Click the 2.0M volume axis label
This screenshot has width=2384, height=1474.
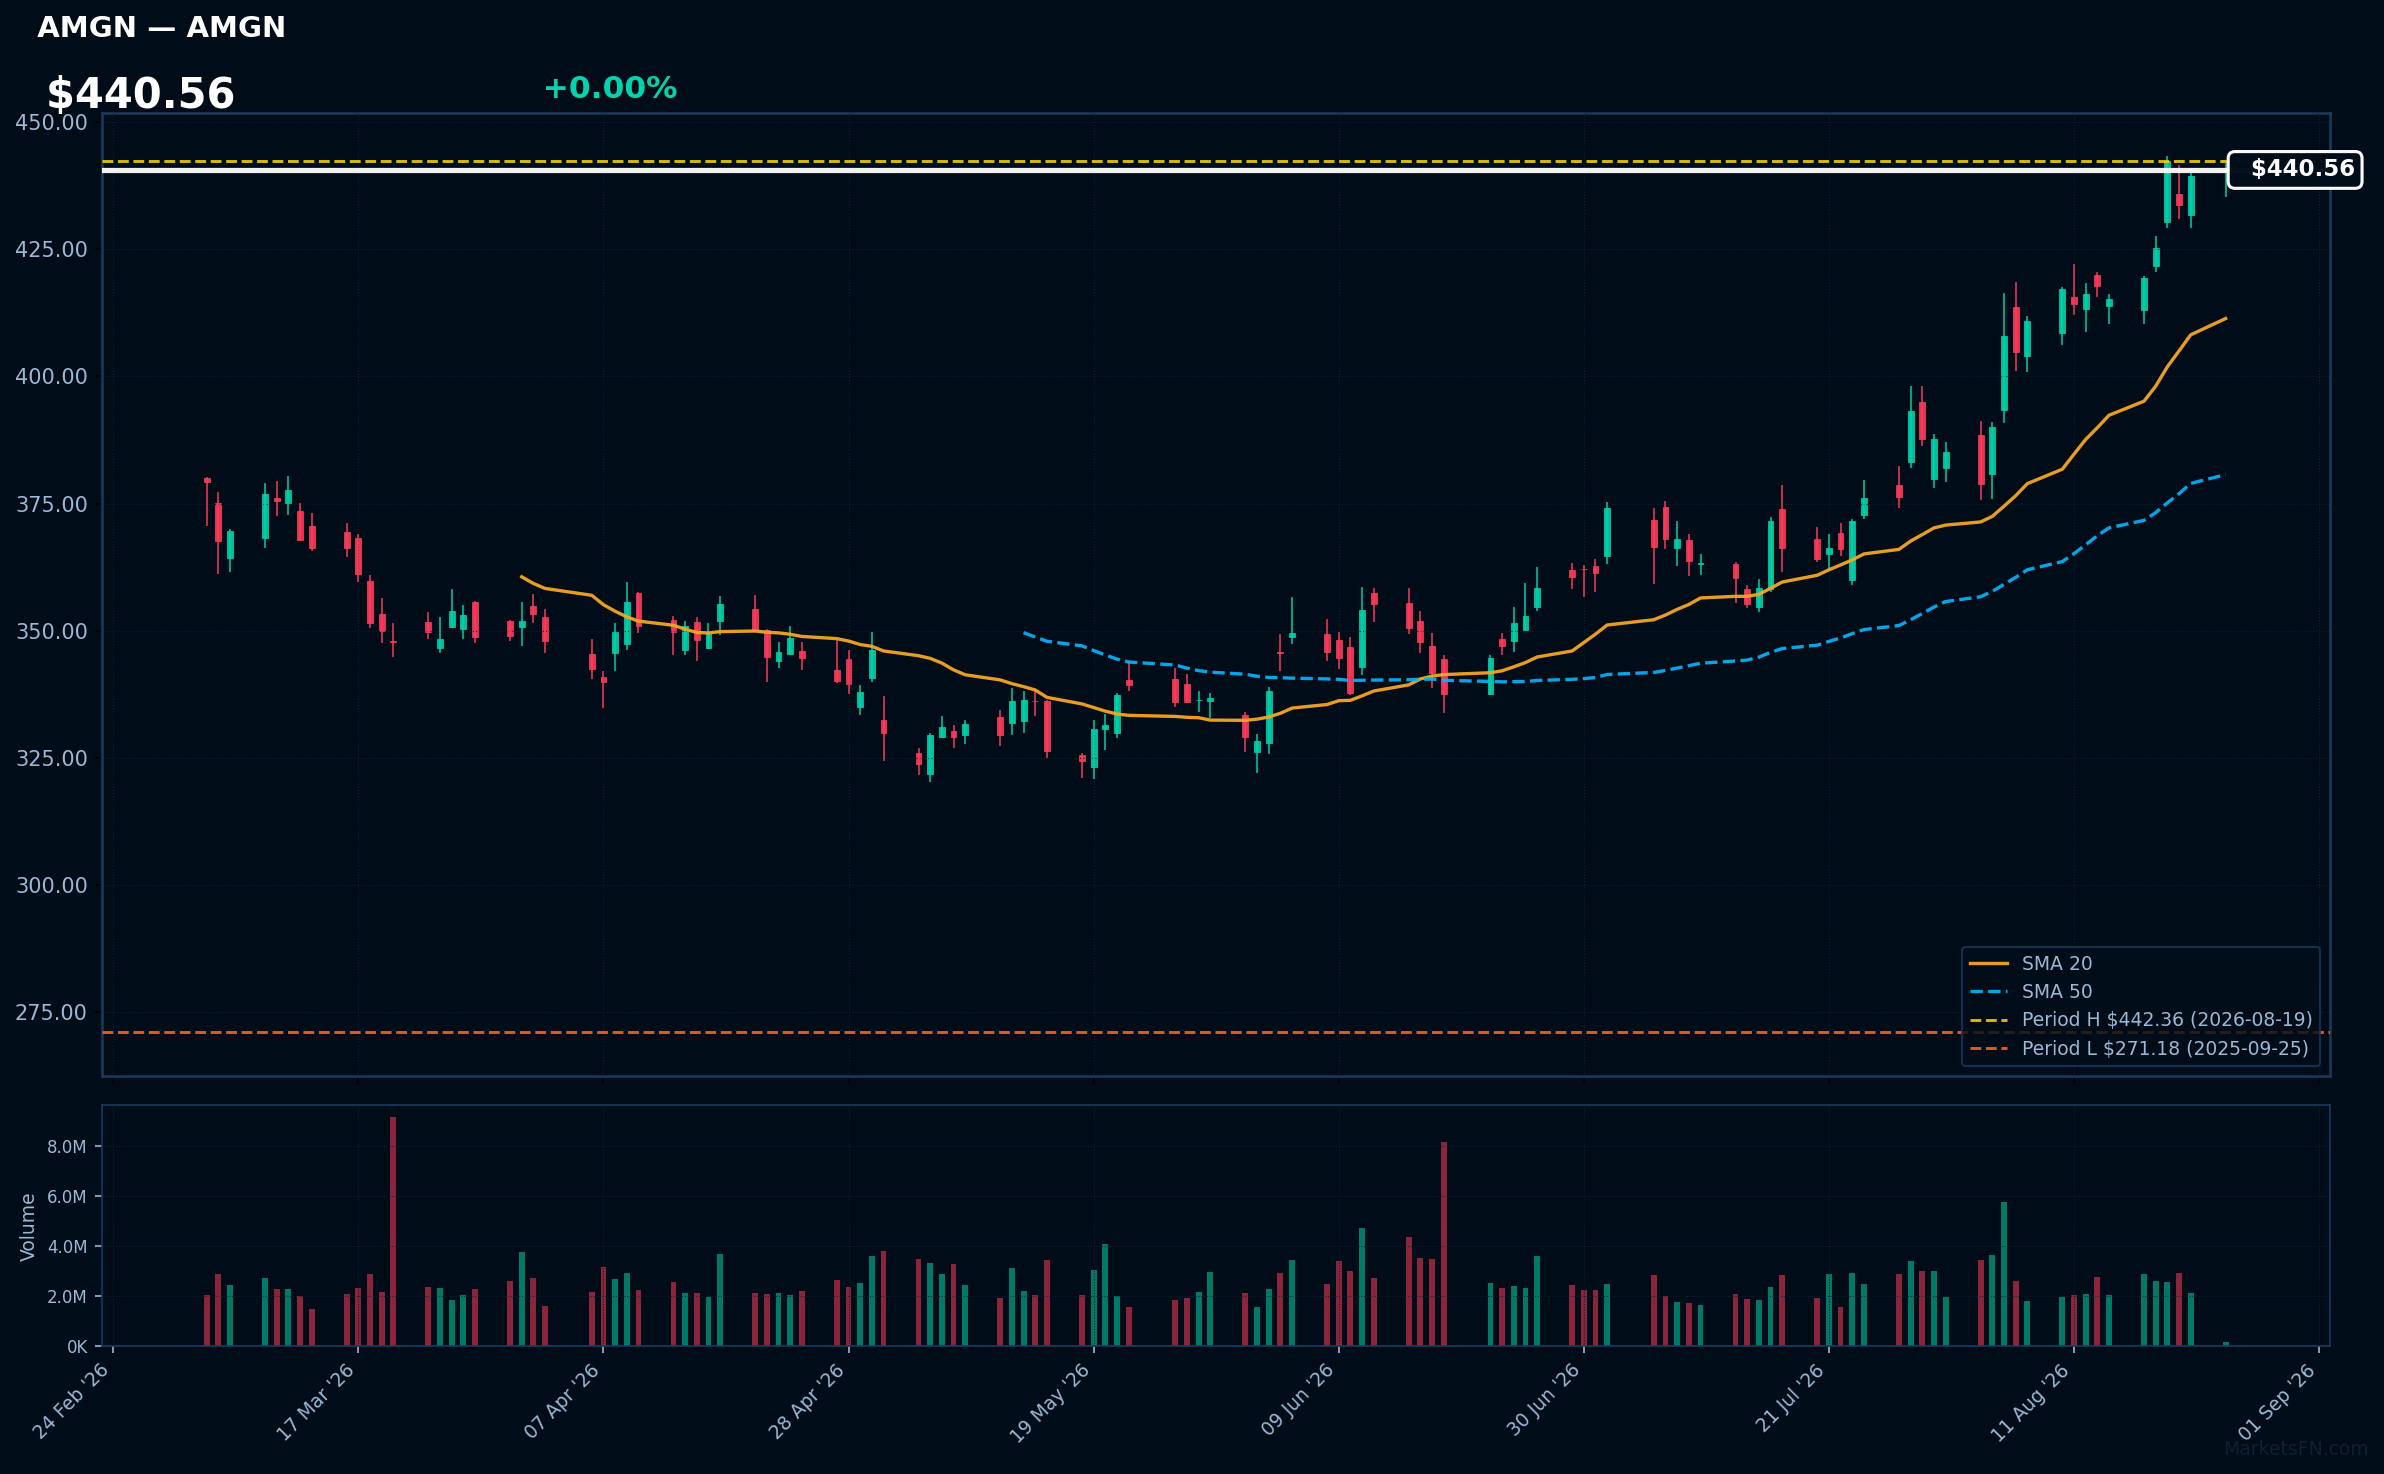pyautogui.click(x=66, y=1297)
